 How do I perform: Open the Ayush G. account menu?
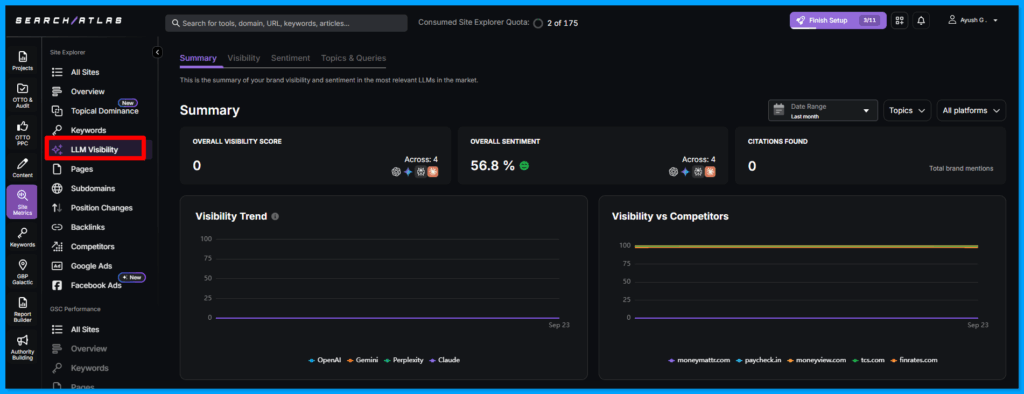point(972,21)
